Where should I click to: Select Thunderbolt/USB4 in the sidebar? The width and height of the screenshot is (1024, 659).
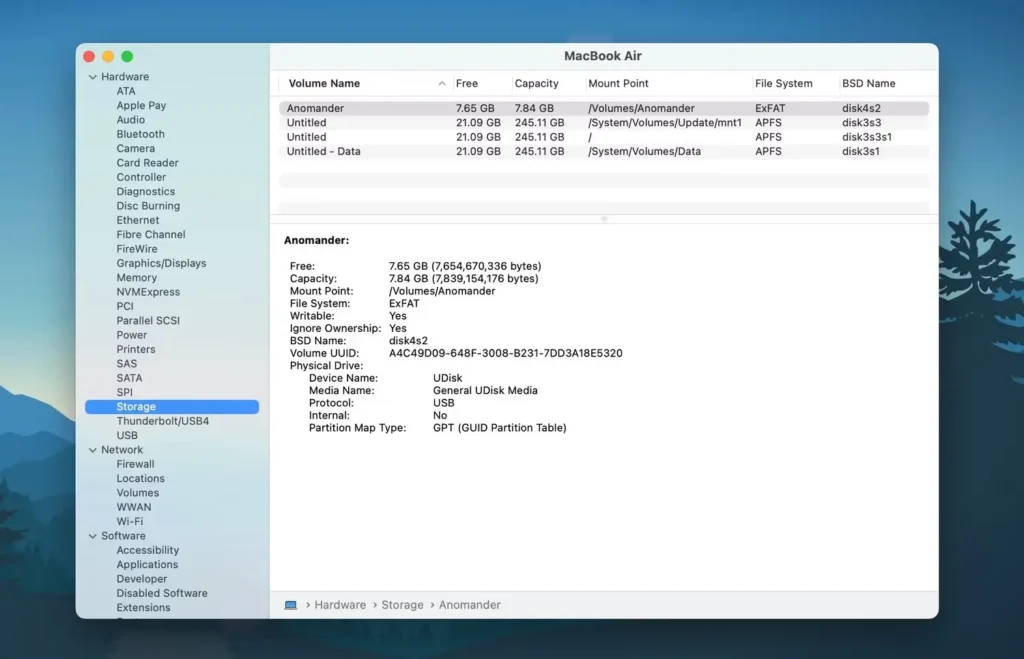point(163,422)
